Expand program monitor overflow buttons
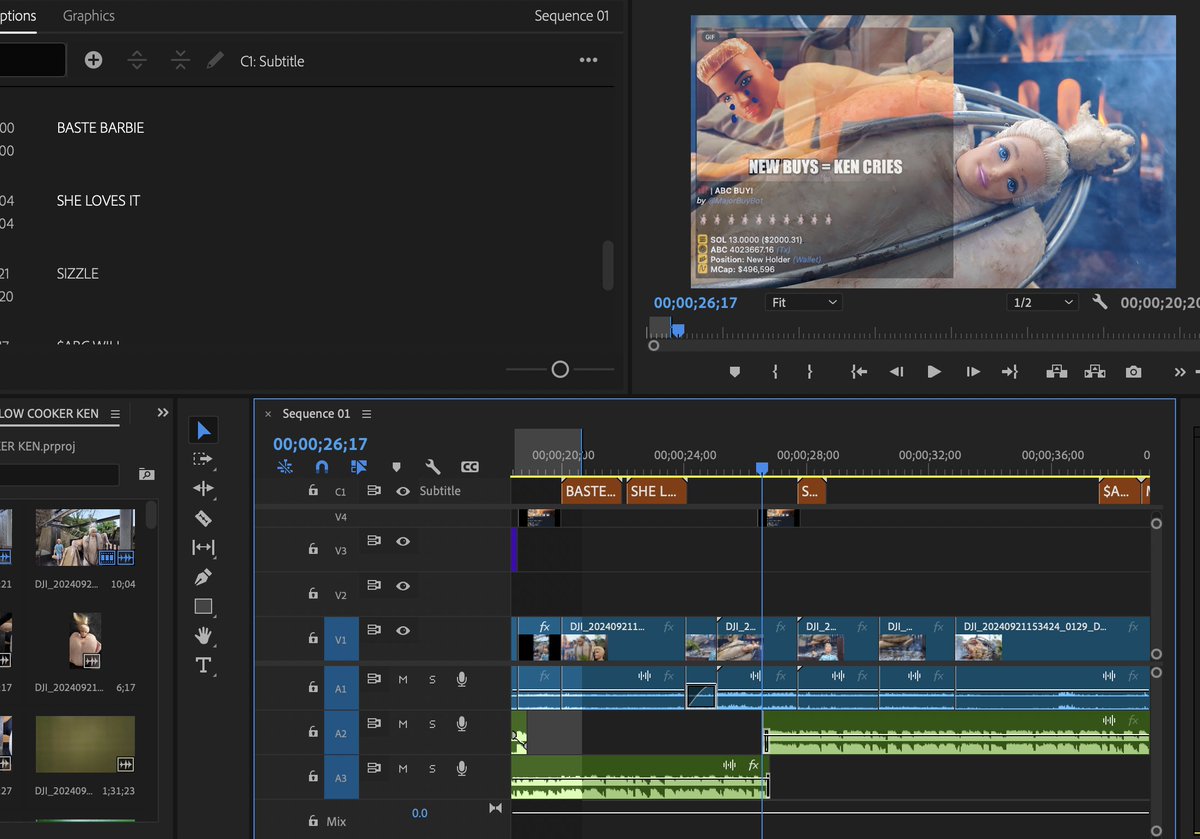1200x839 pixels. click(1179, 371)
